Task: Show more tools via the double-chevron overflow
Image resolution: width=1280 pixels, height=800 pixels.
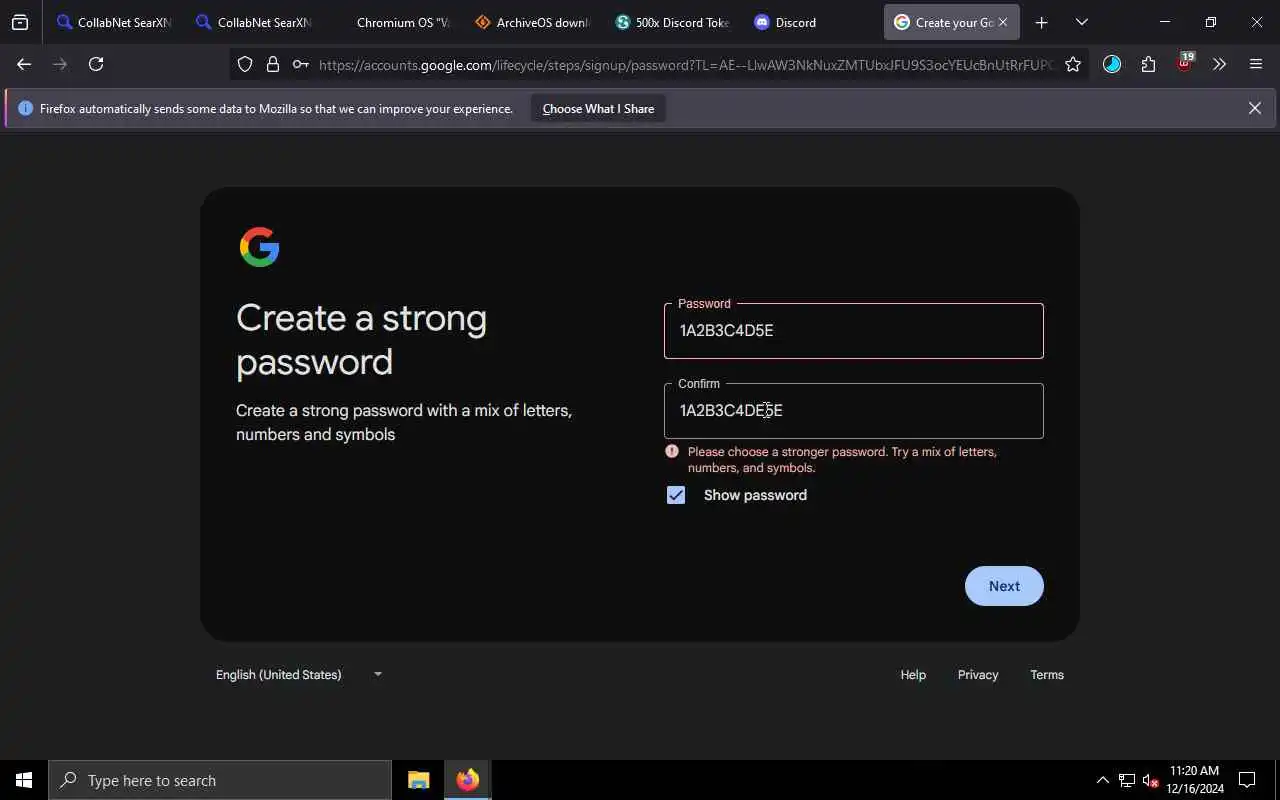Action: pyautogui.click(x=1219, y=64)
